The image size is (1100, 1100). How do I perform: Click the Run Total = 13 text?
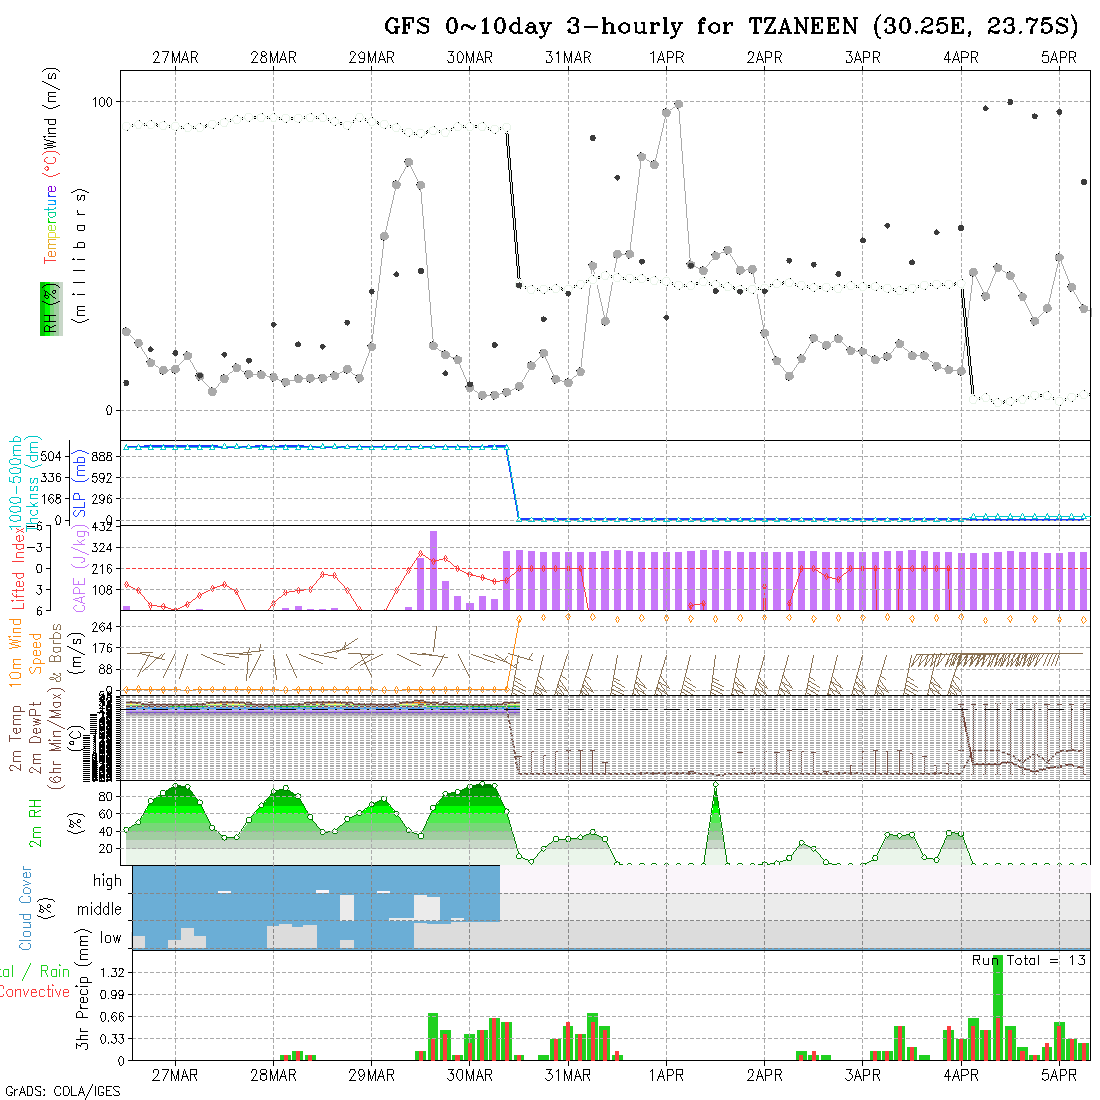pos(1029,960)
